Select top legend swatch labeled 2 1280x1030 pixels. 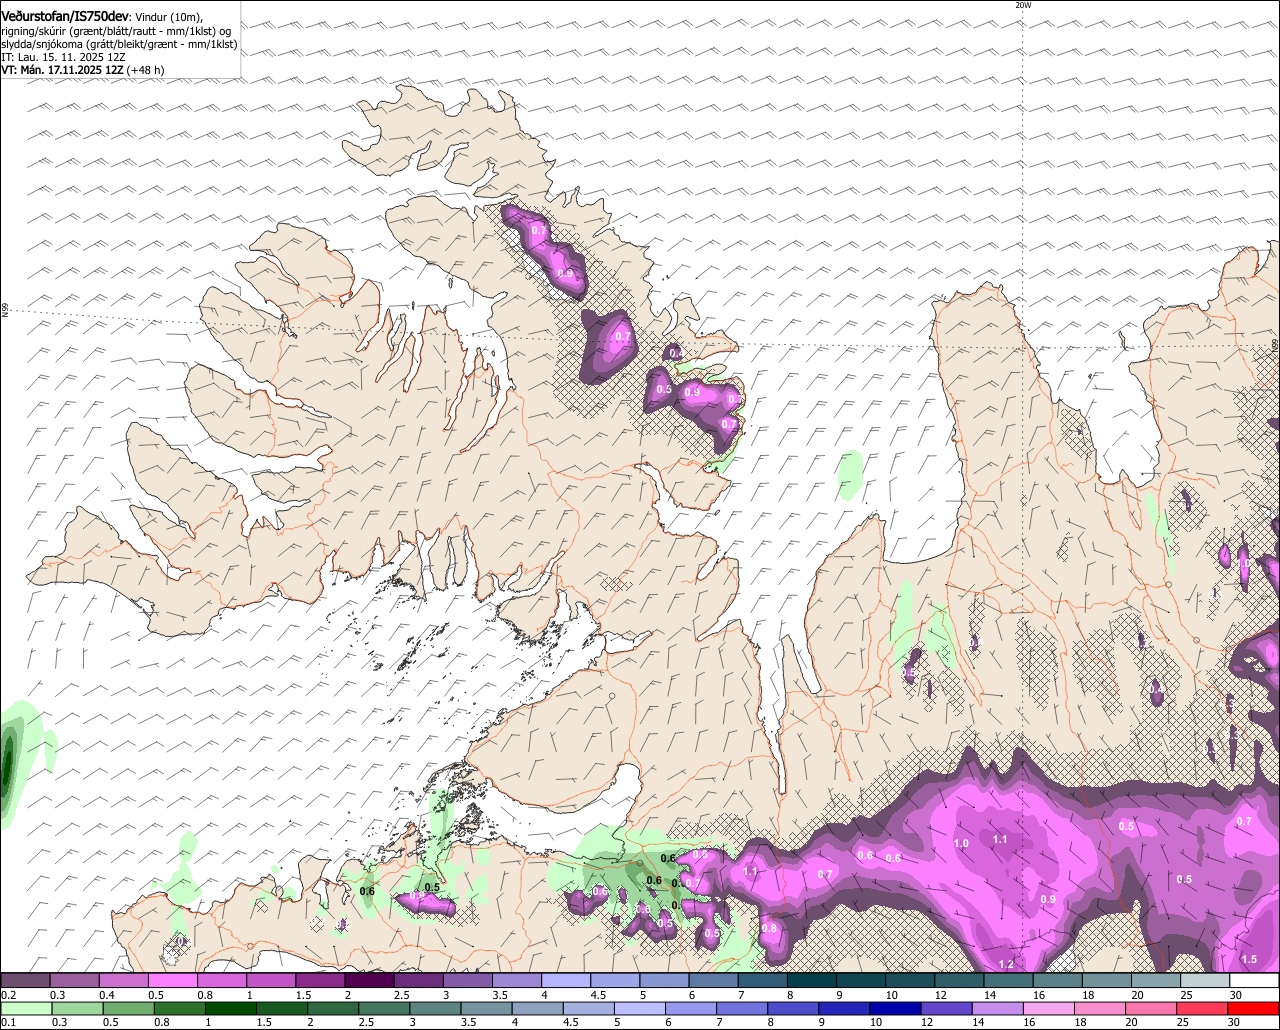point(369,980)
